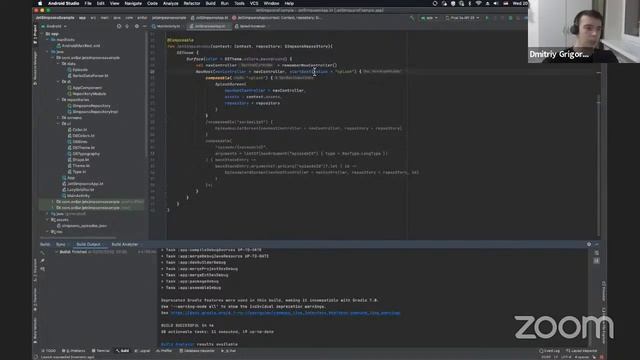Open Database Inspector tool window
Viewport: 640px width, 360px height.
[x=197, y=351]
